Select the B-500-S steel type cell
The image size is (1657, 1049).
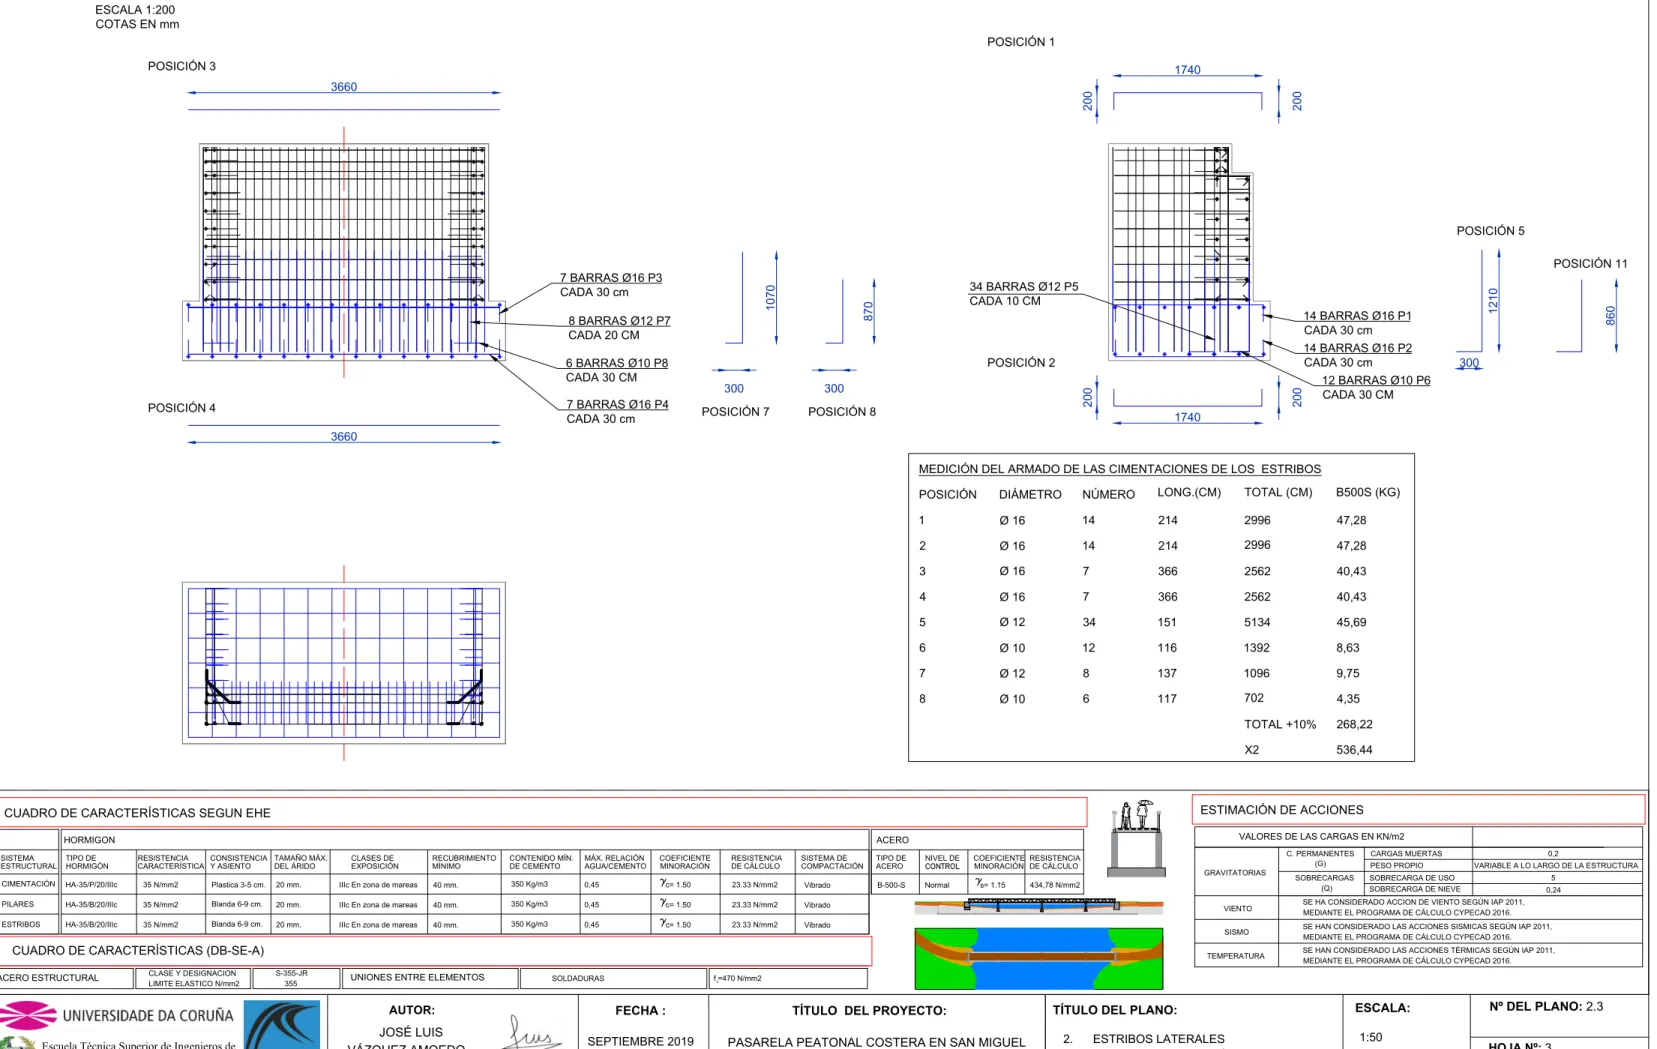point(890,885)
